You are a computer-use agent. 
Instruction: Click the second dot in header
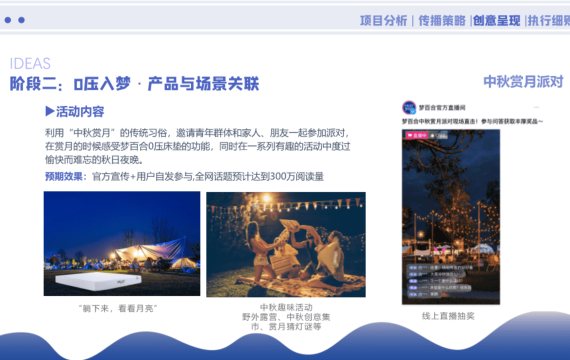(21, 20)
